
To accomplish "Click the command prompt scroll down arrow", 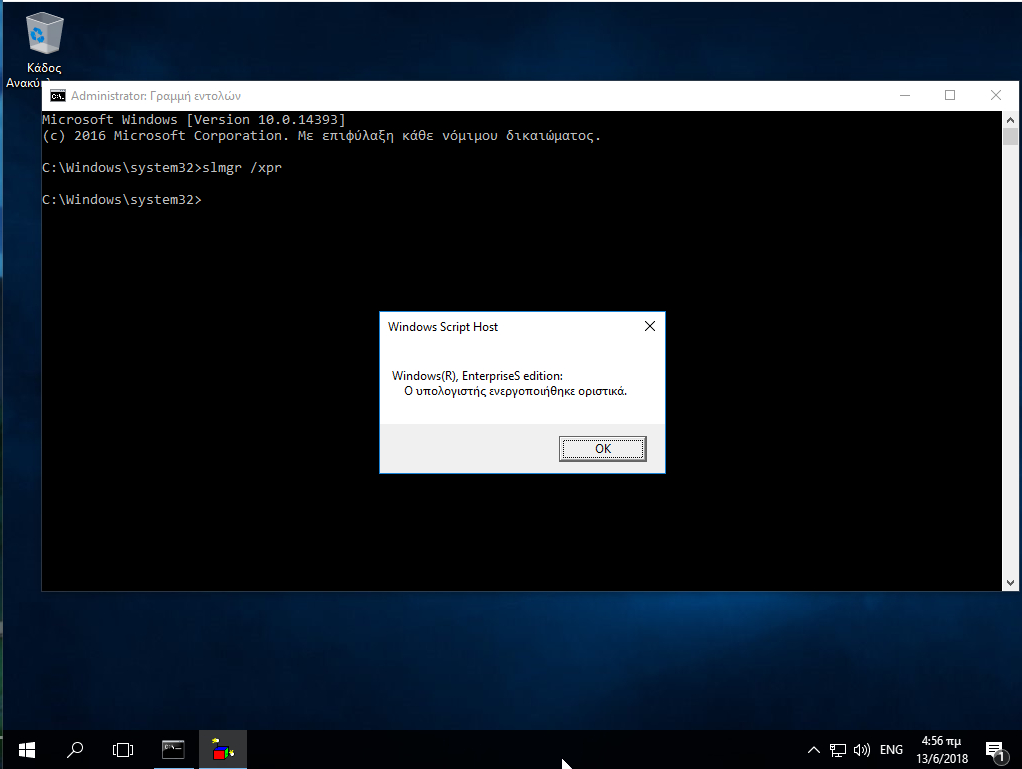I will click(1010, 583).
